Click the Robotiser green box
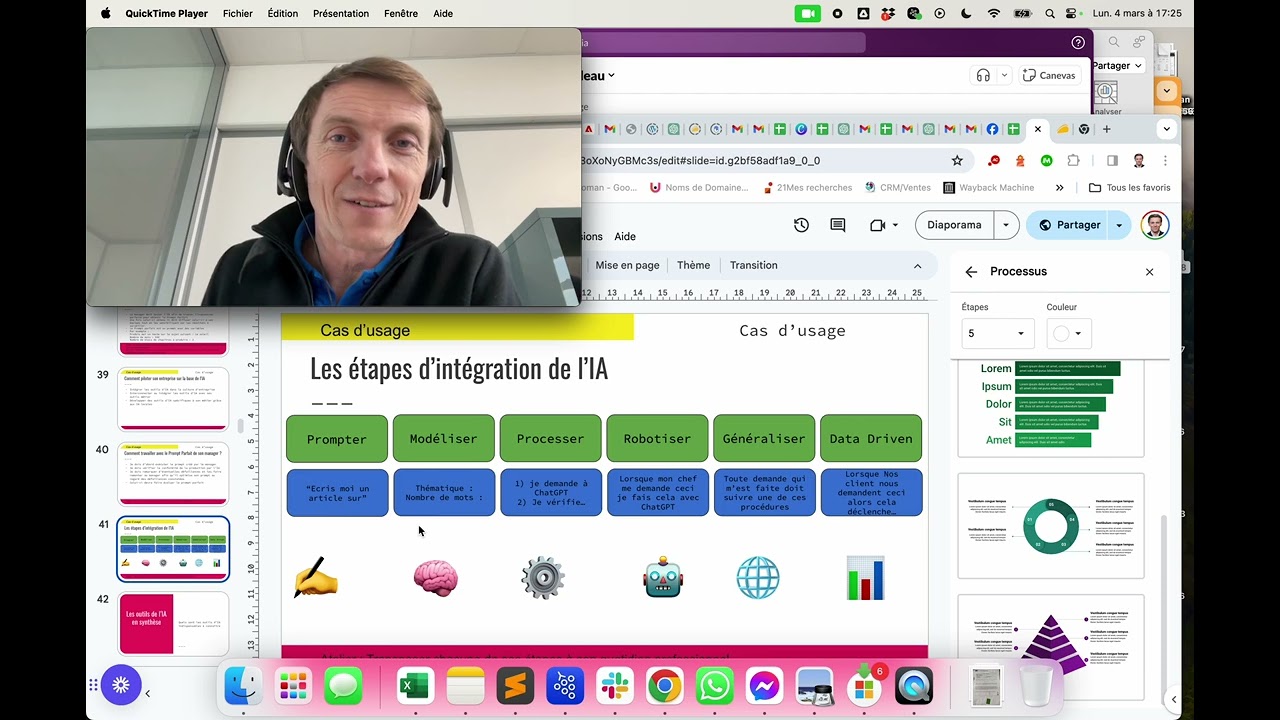1280x720 pixels. pos(657,438)
